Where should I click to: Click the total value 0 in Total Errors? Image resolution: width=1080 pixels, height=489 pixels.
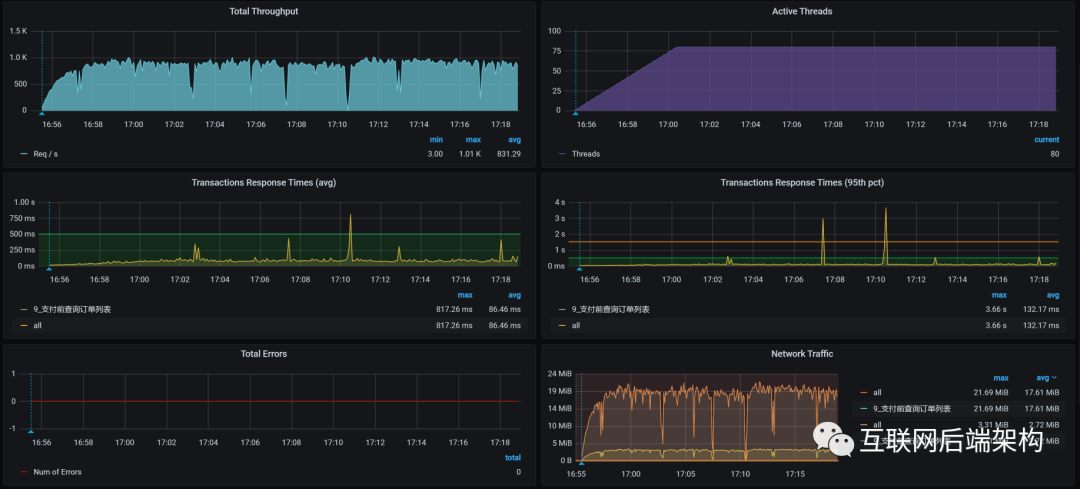point(519,472)
